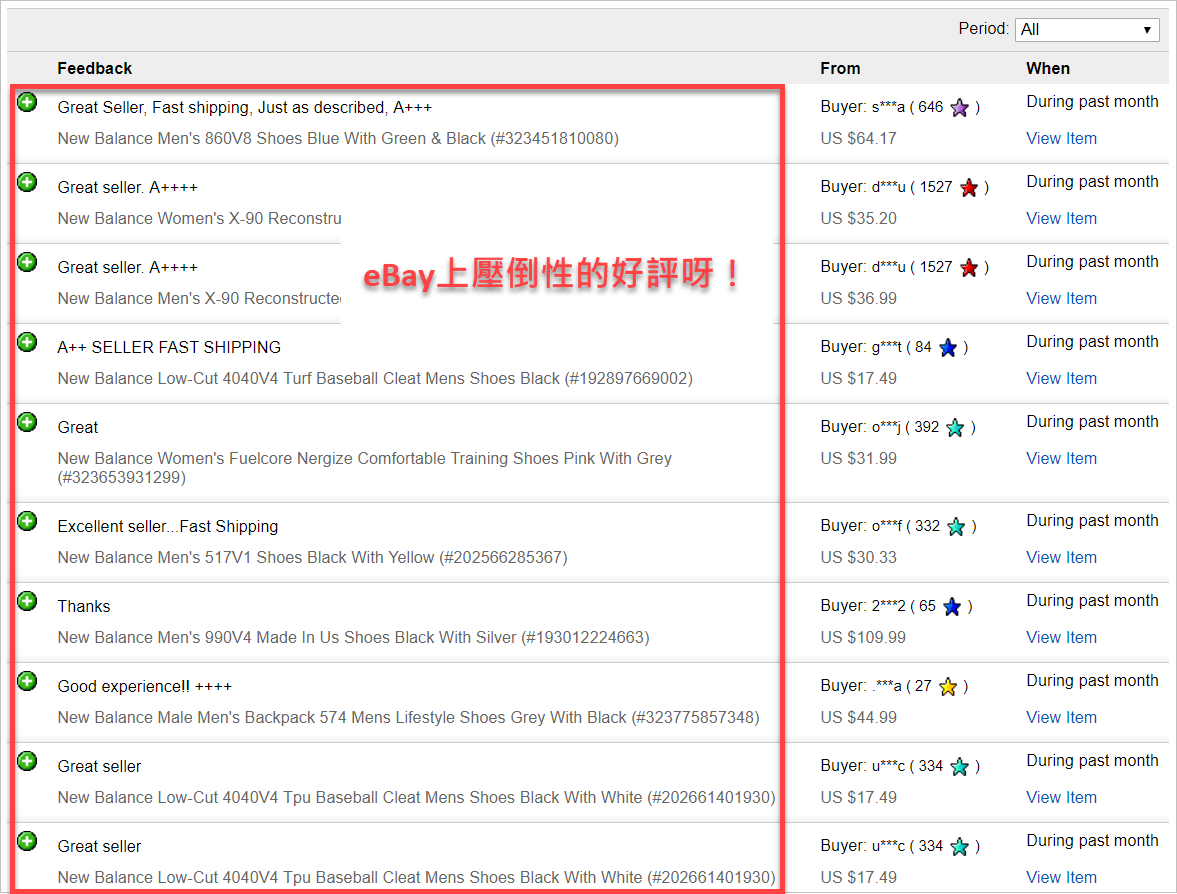The height and width of the screenshot is (894, 1177).
Task: Click the teal star beside buyer o***j
Action: [x=955, y=428]
